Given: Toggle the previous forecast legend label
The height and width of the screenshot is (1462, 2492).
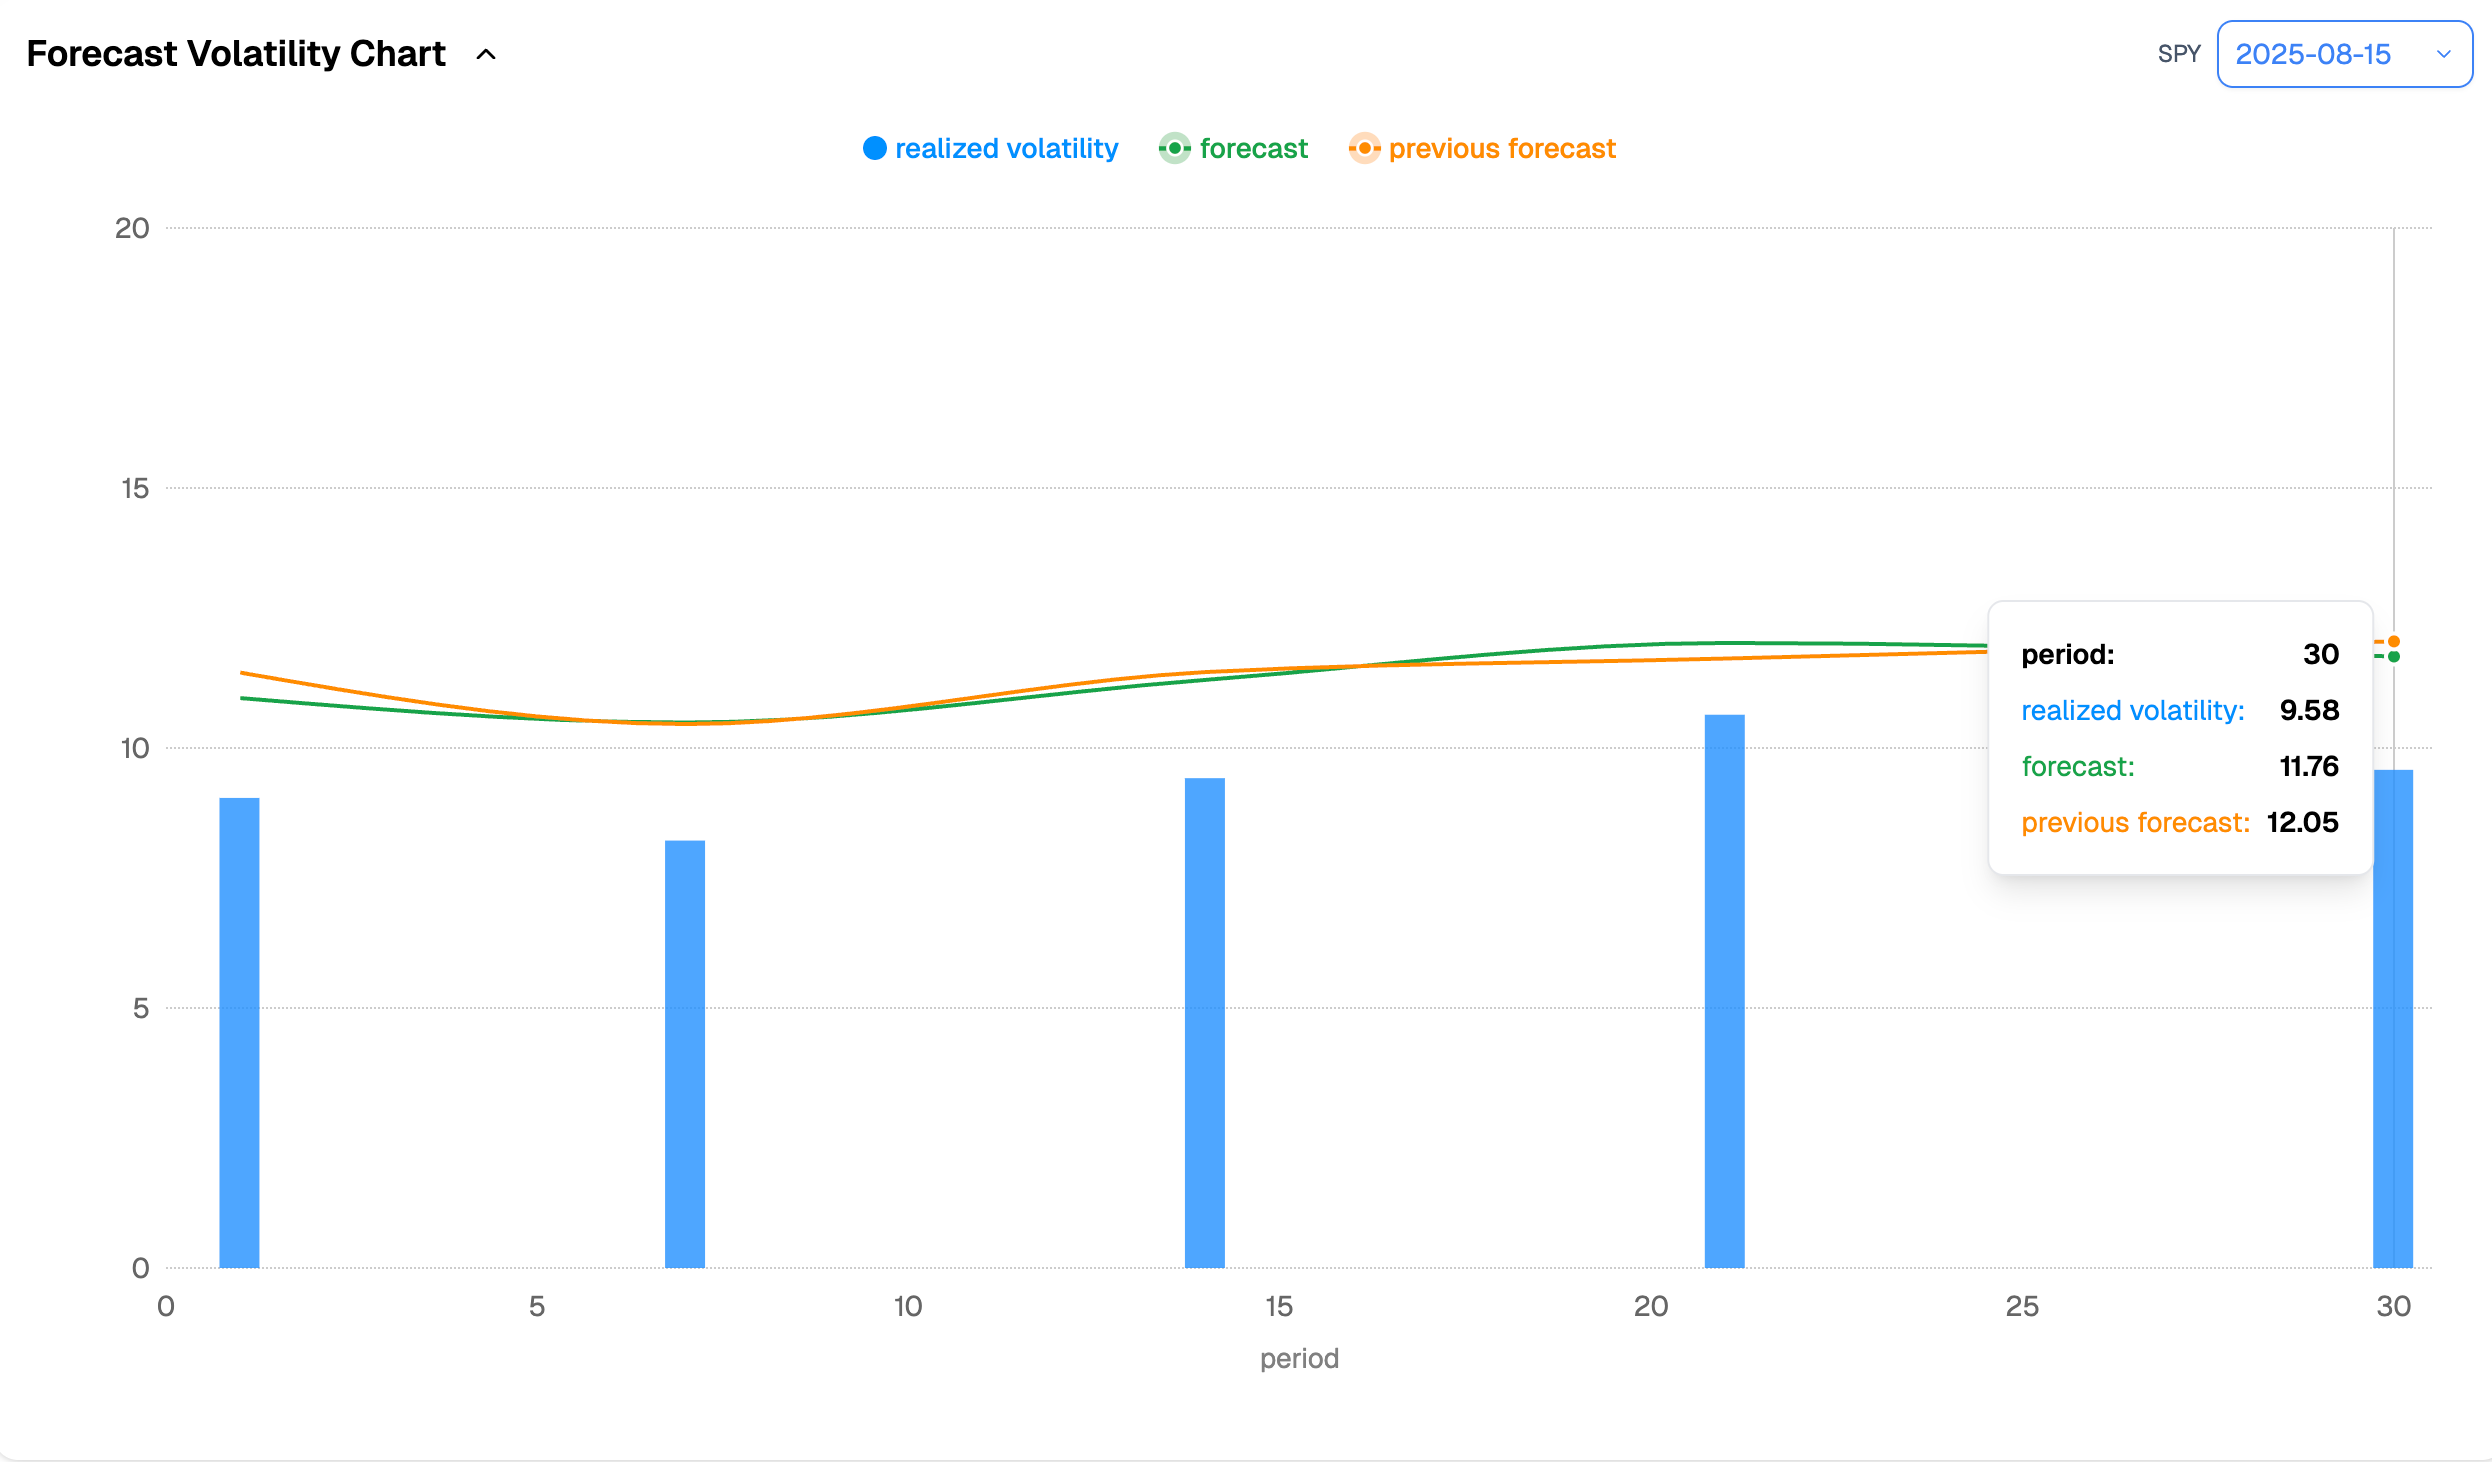Looking at the screenshot, I should 1501,148.
